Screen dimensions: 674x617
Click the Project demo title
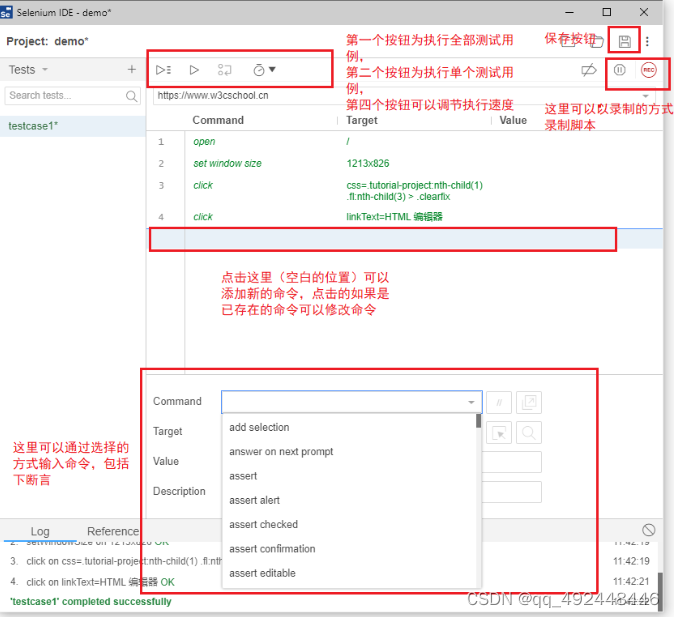coord(47,41)
